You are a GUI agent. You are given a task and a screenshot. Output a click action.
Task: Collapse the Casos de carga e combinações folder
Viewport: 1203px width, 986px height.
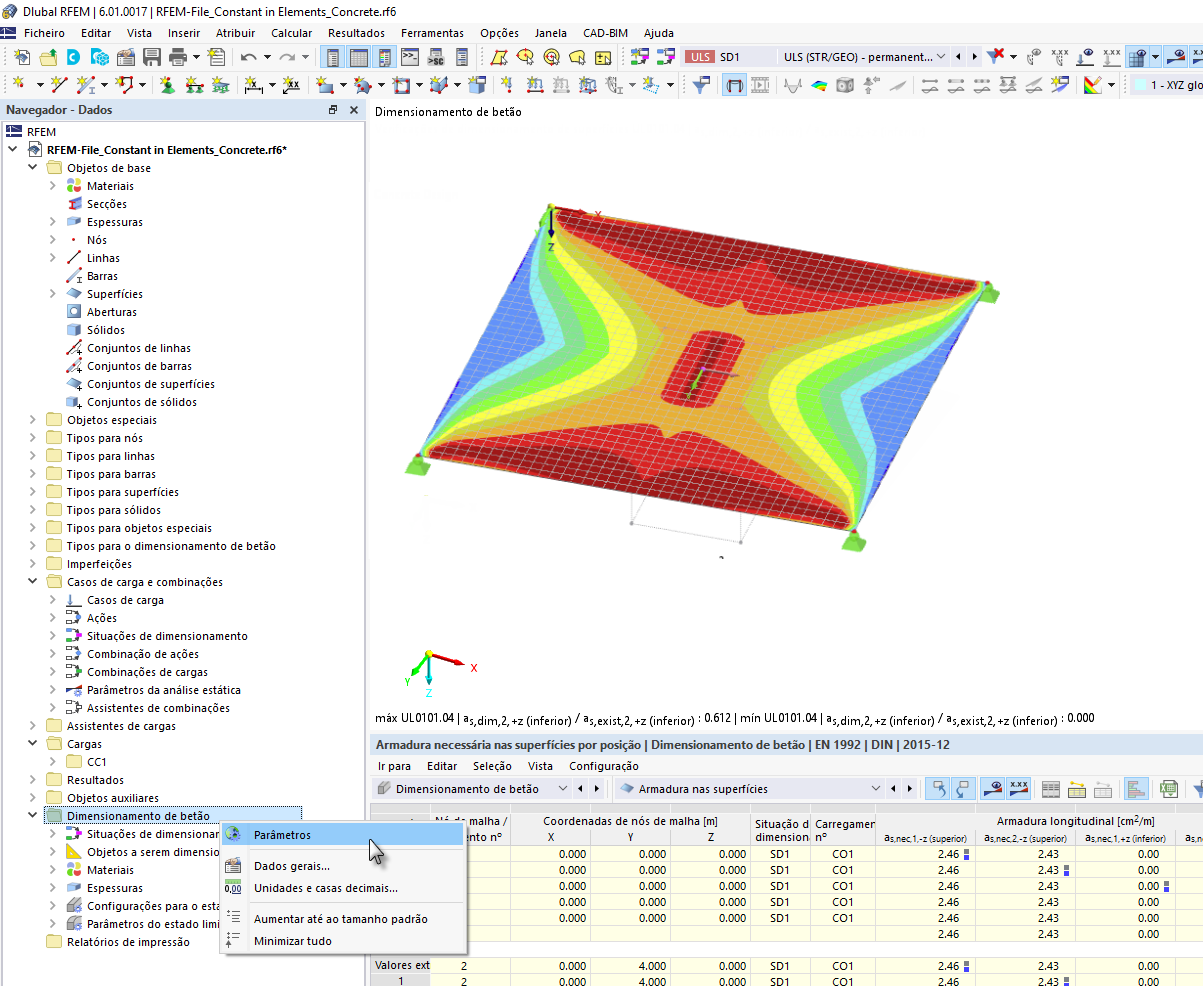(33, 582)
